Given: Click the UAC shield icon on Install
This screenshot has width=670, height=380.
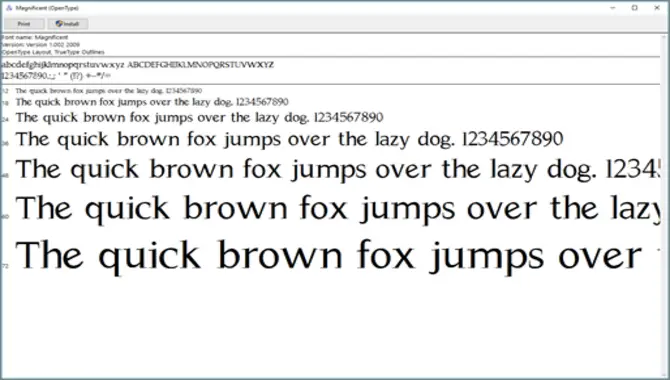Looking at the screenshot, I should tap(59, 24).
